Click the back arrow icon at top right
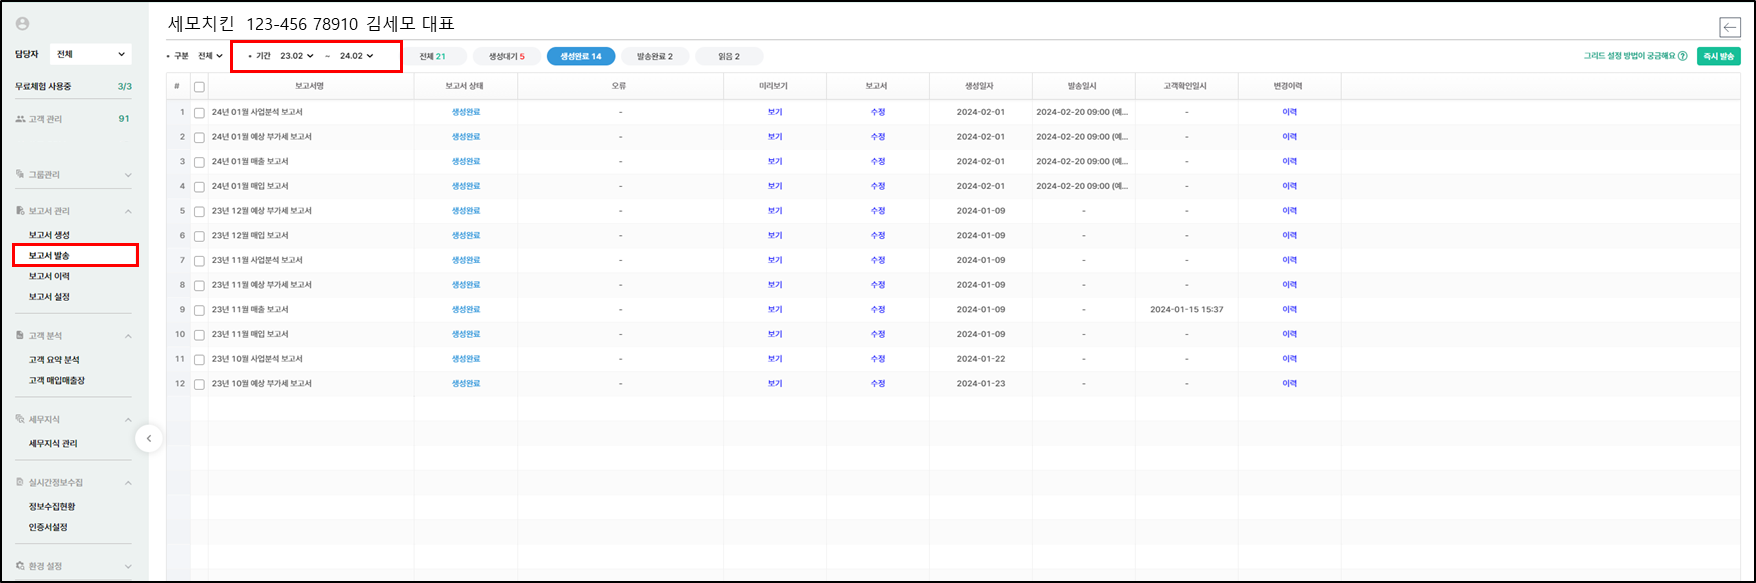Viewport: 1756px width, 583px height. tap(1729, 28)
